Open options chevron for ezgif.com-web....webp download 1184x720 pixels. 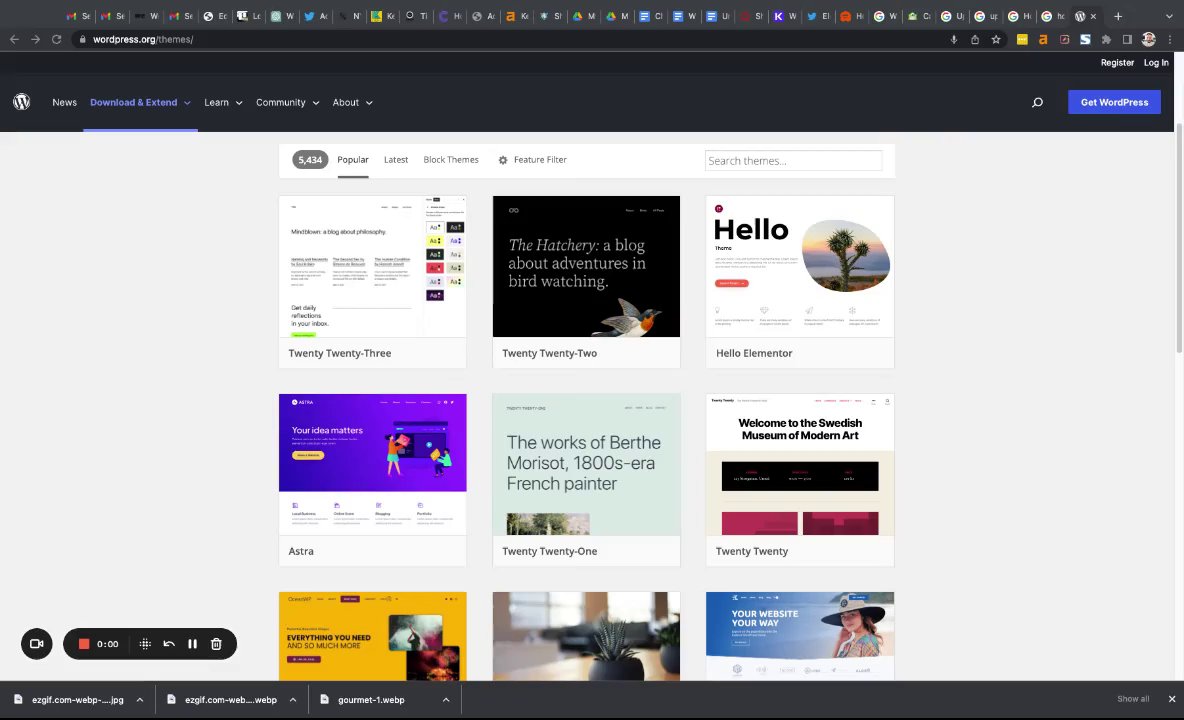[293, 700]
